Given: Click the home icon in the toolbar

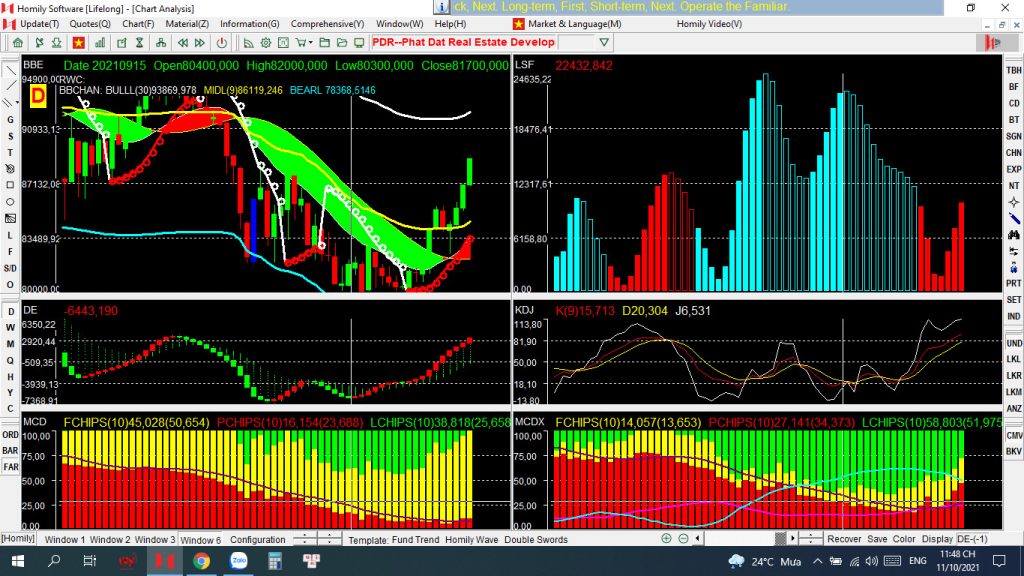Looking at the screenshot, I should point(18,43).
